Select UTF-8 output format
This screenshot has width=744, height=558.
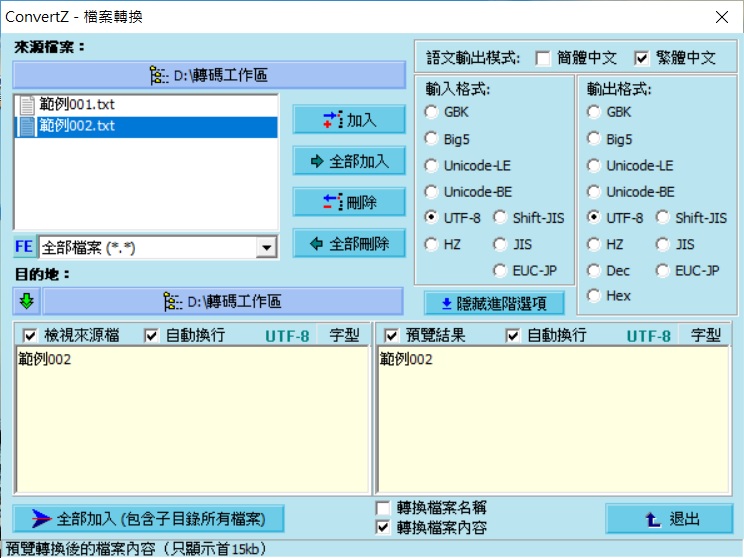[594, 218]
